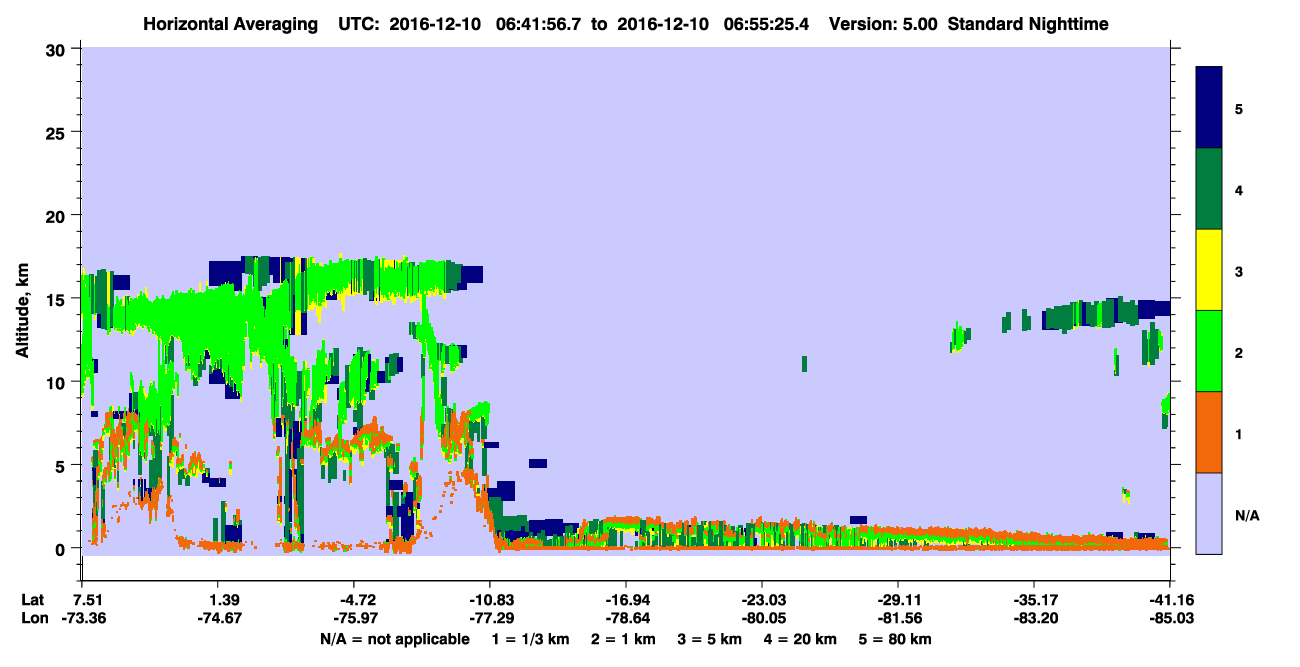Click longitude value '-77.29'
1300x667 pixels.
[x=489, y=619]
